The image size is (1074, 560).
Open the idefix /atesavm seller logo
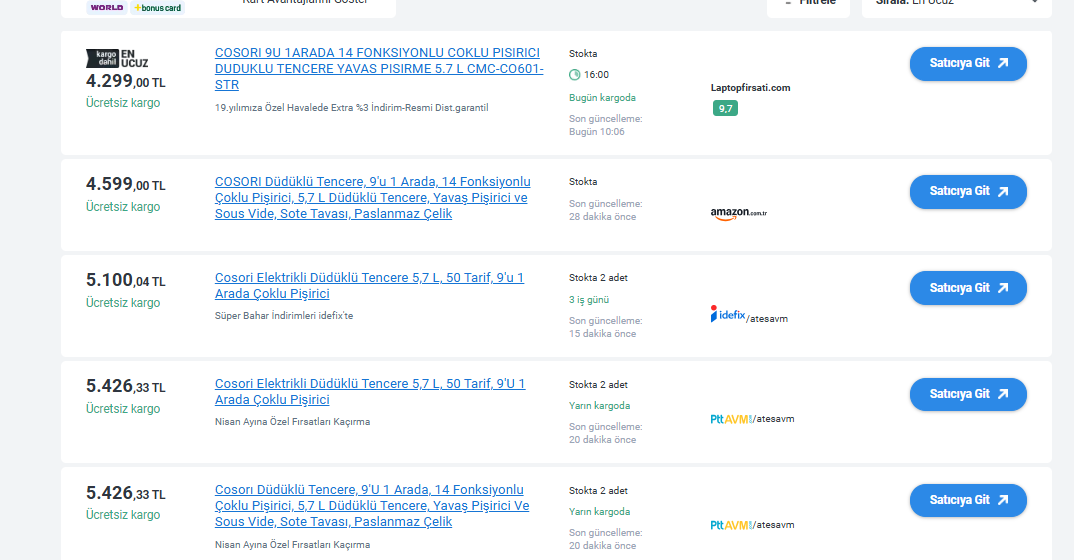pyautogui.click(x=749, y=315)
